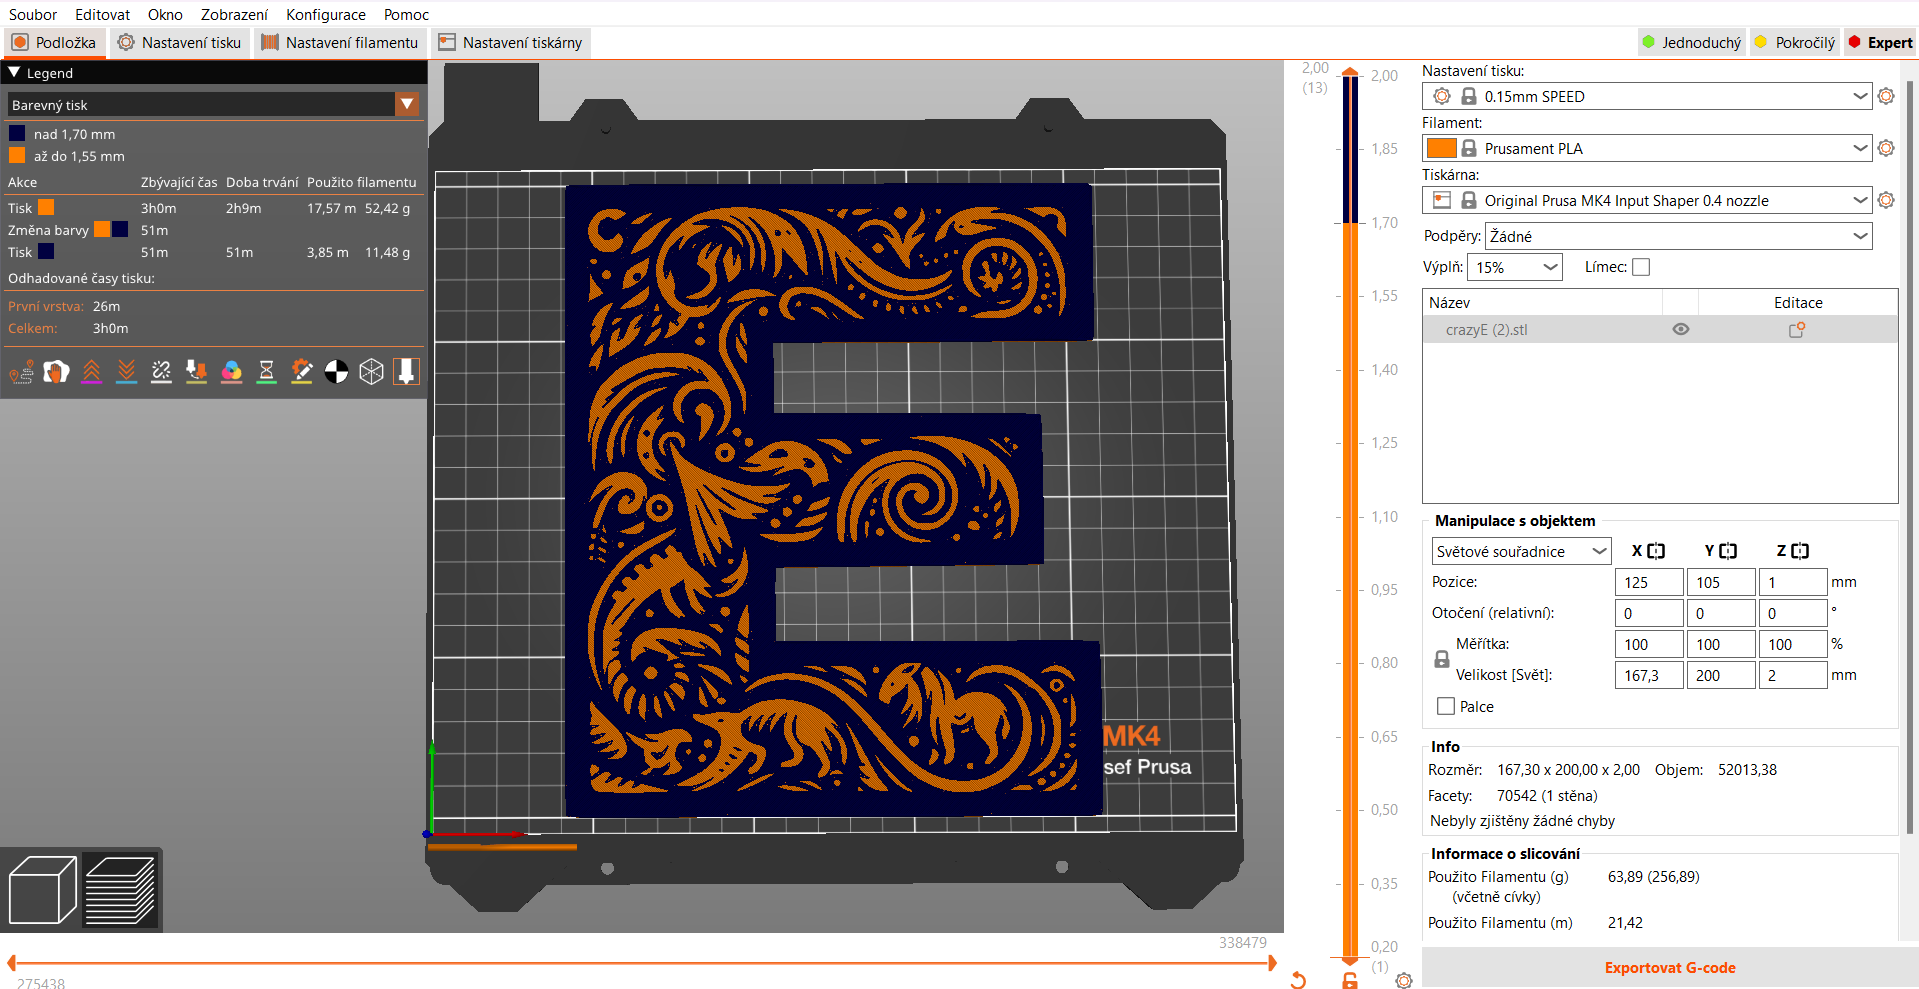Open Barevný tisk view type dropdown
Screen dimensions: 1919x989
click(213, 104)
